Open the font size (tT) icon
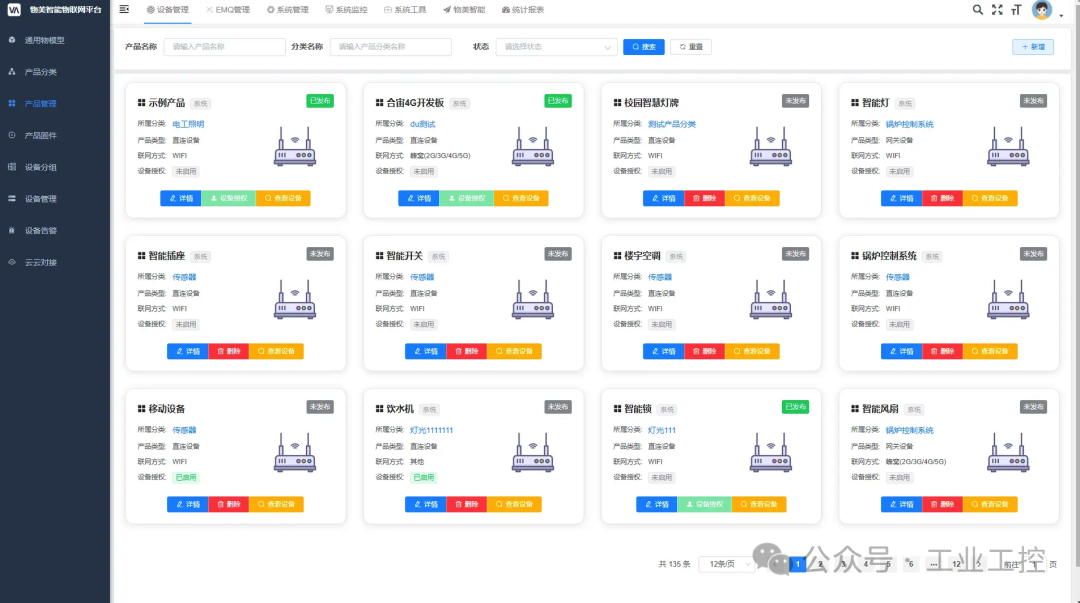Viewport: 1080px width, 603px height. 1015,11
